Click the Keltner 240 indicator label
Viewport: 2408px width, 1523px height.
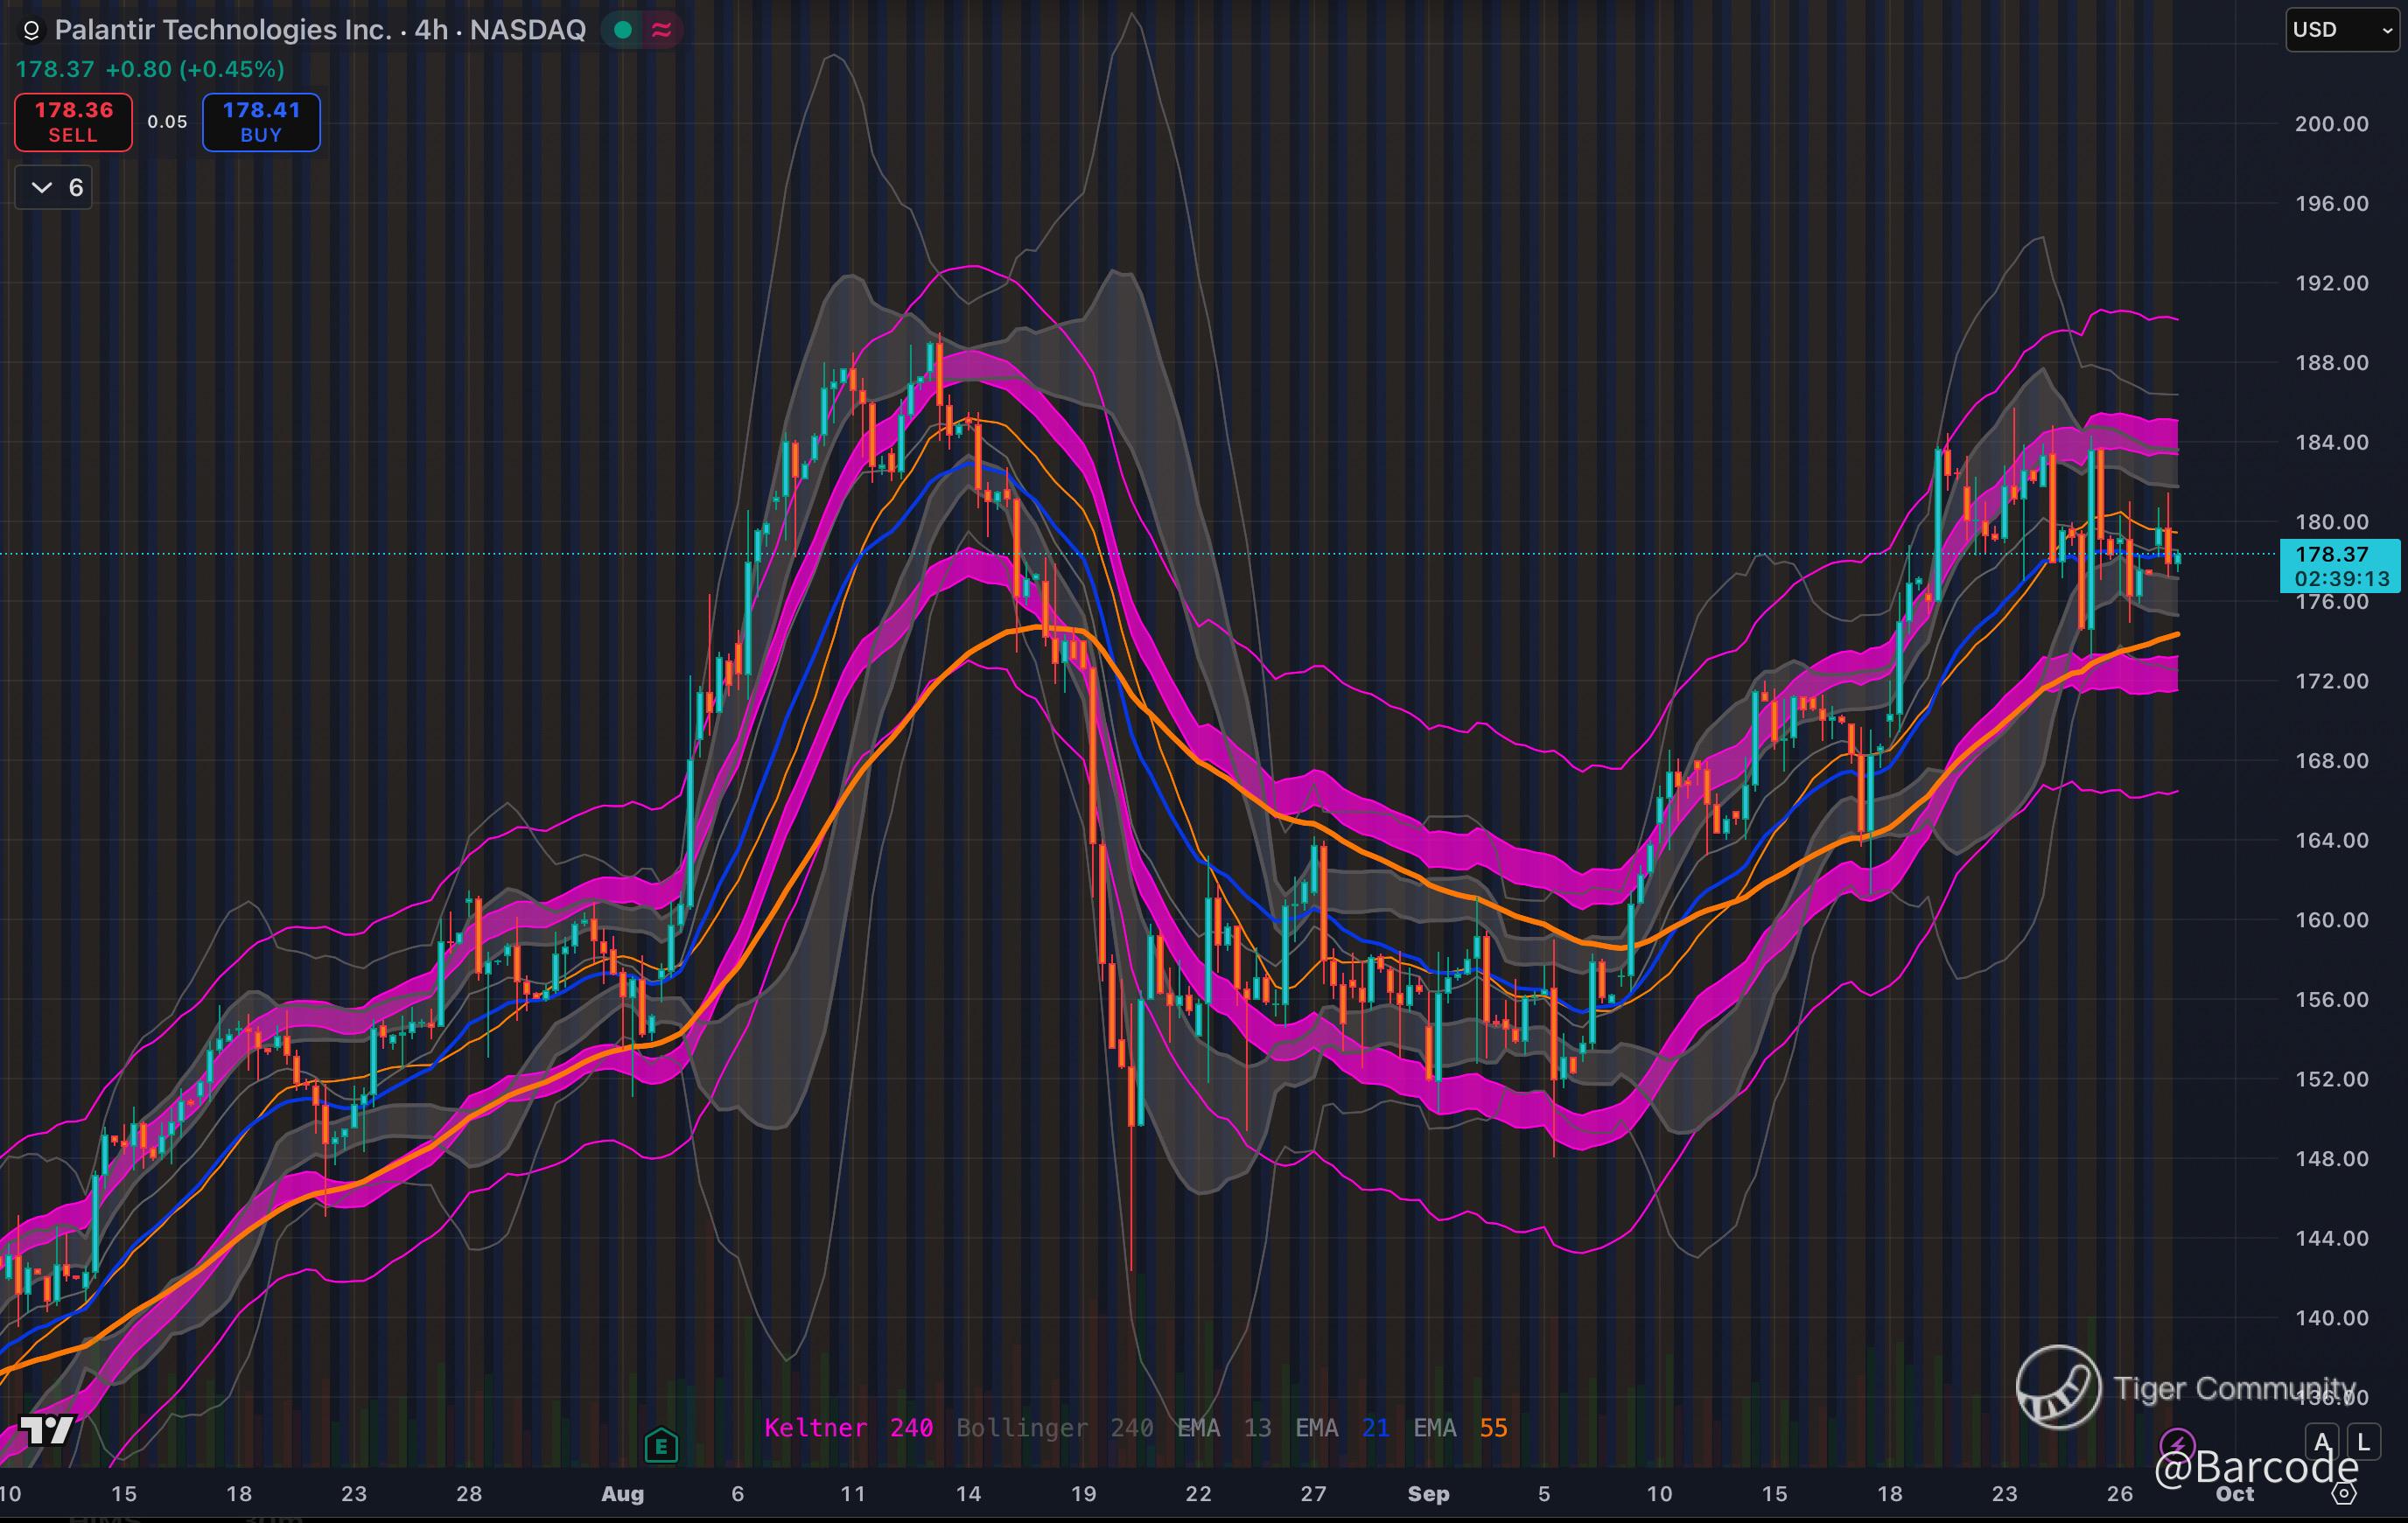[848, 1428]
